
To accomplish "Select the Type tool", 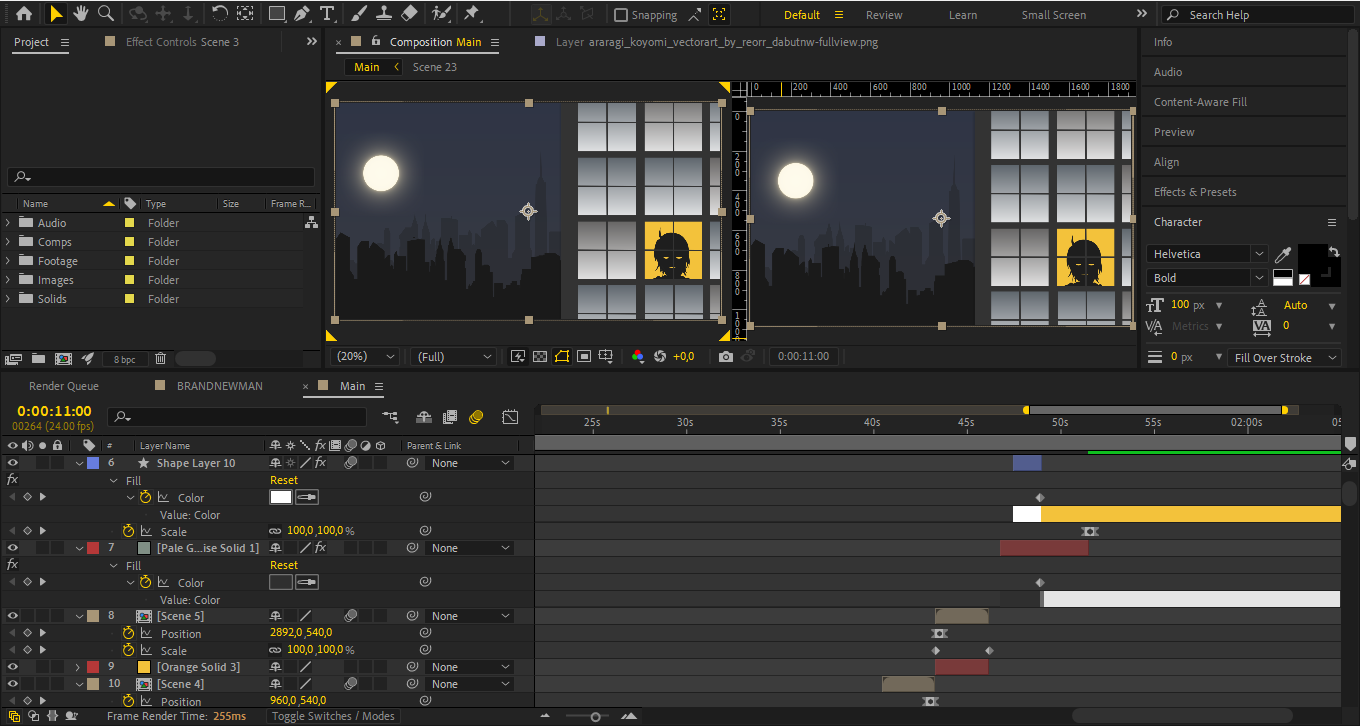I will 327,14.
